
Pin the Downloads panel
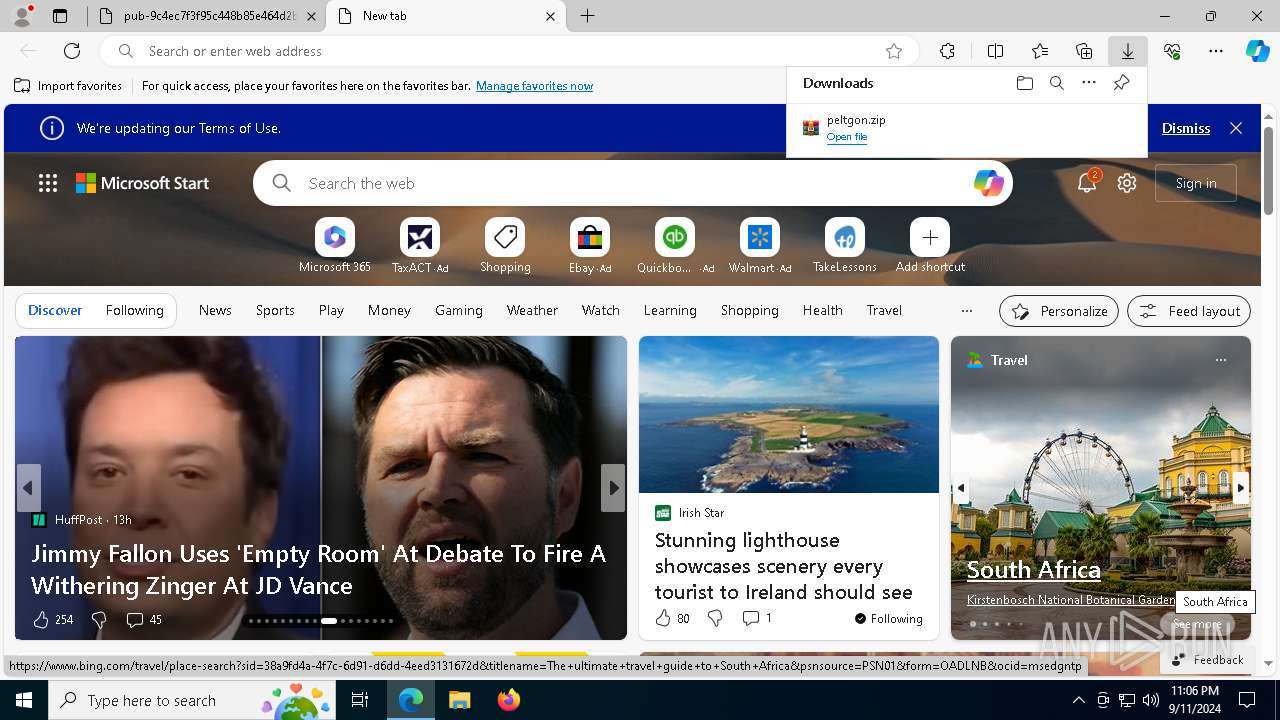coord(1121,83)
